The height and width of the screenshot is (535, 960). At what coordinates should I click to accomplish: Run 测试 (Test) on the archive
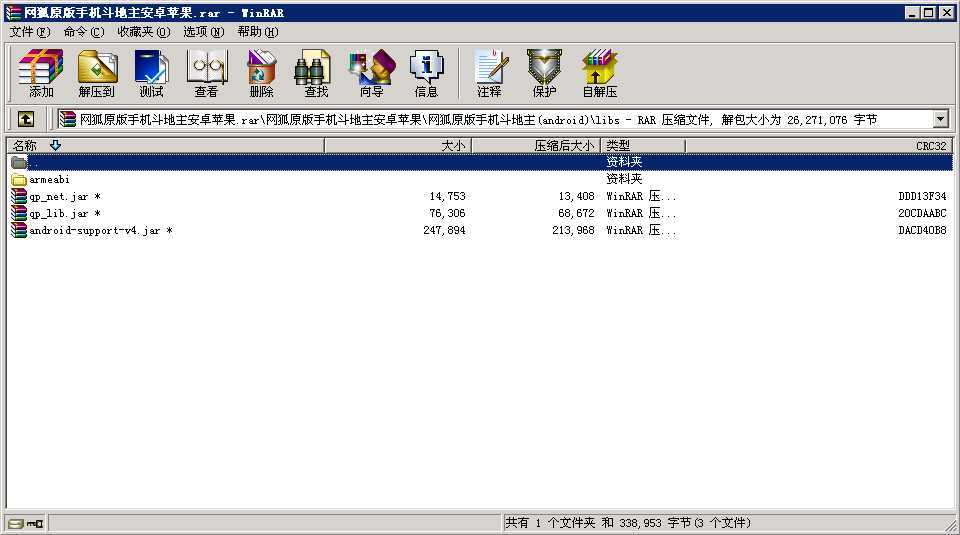click(151, 74)
